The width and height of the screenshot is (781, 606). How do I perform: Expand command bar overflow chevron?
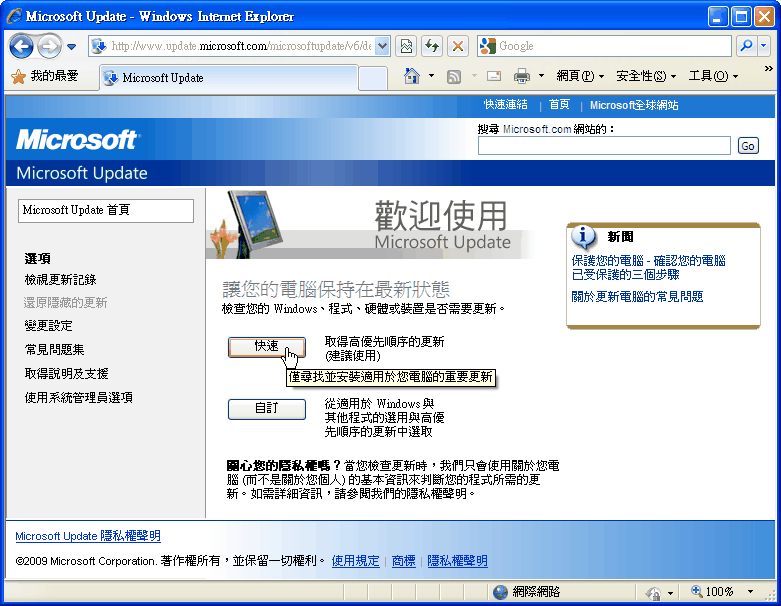(768, 69)
